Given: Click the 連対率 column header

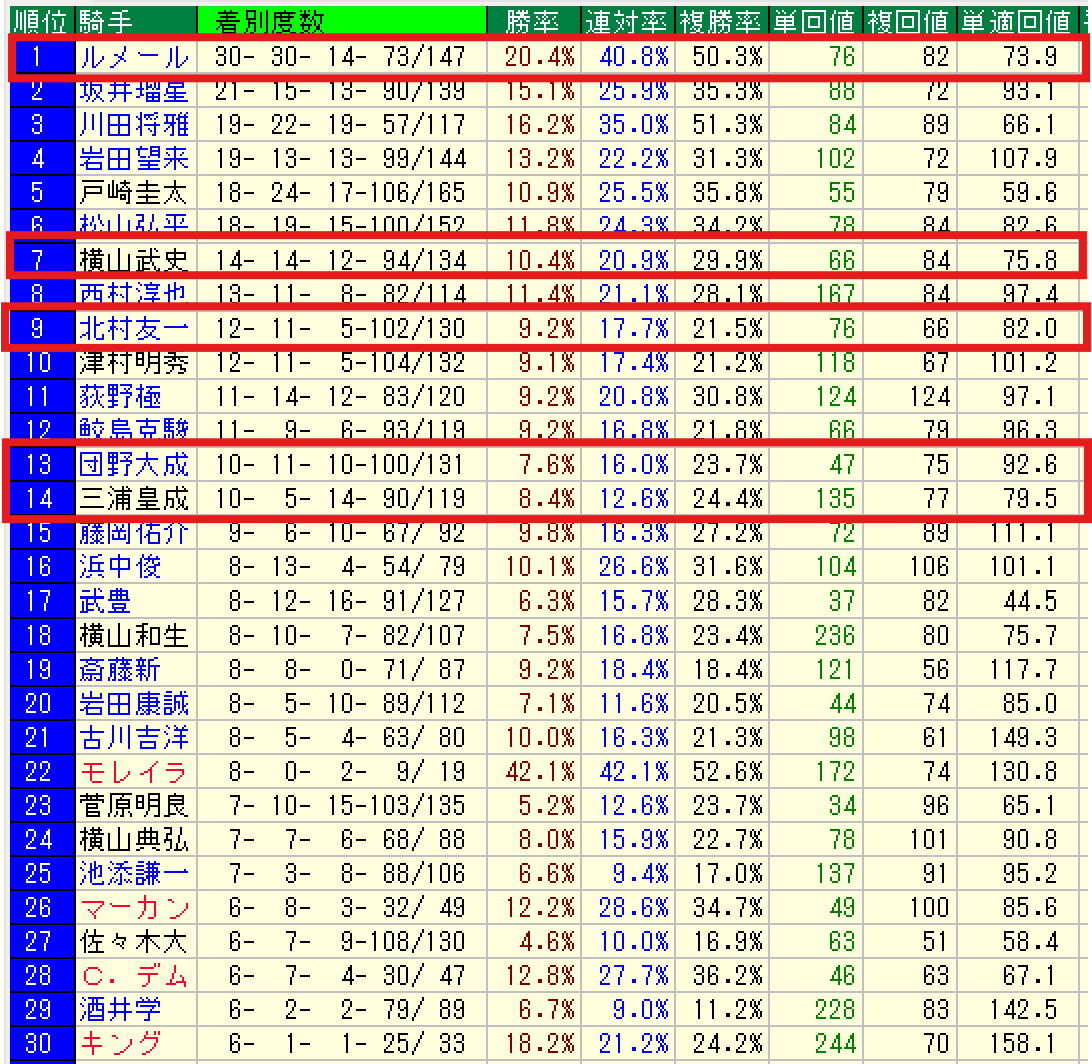Looking at the screenshot, I should pos(627,20).
